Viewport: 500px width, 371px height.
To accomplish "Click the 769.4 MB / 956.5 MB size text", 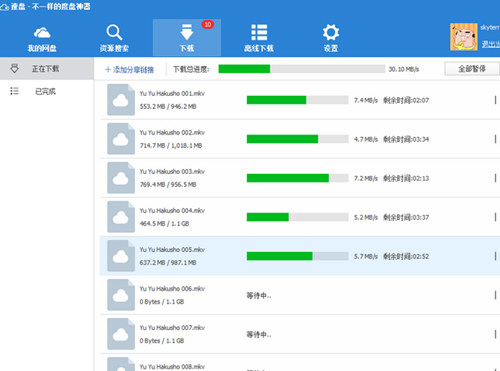I will (168, 185).
